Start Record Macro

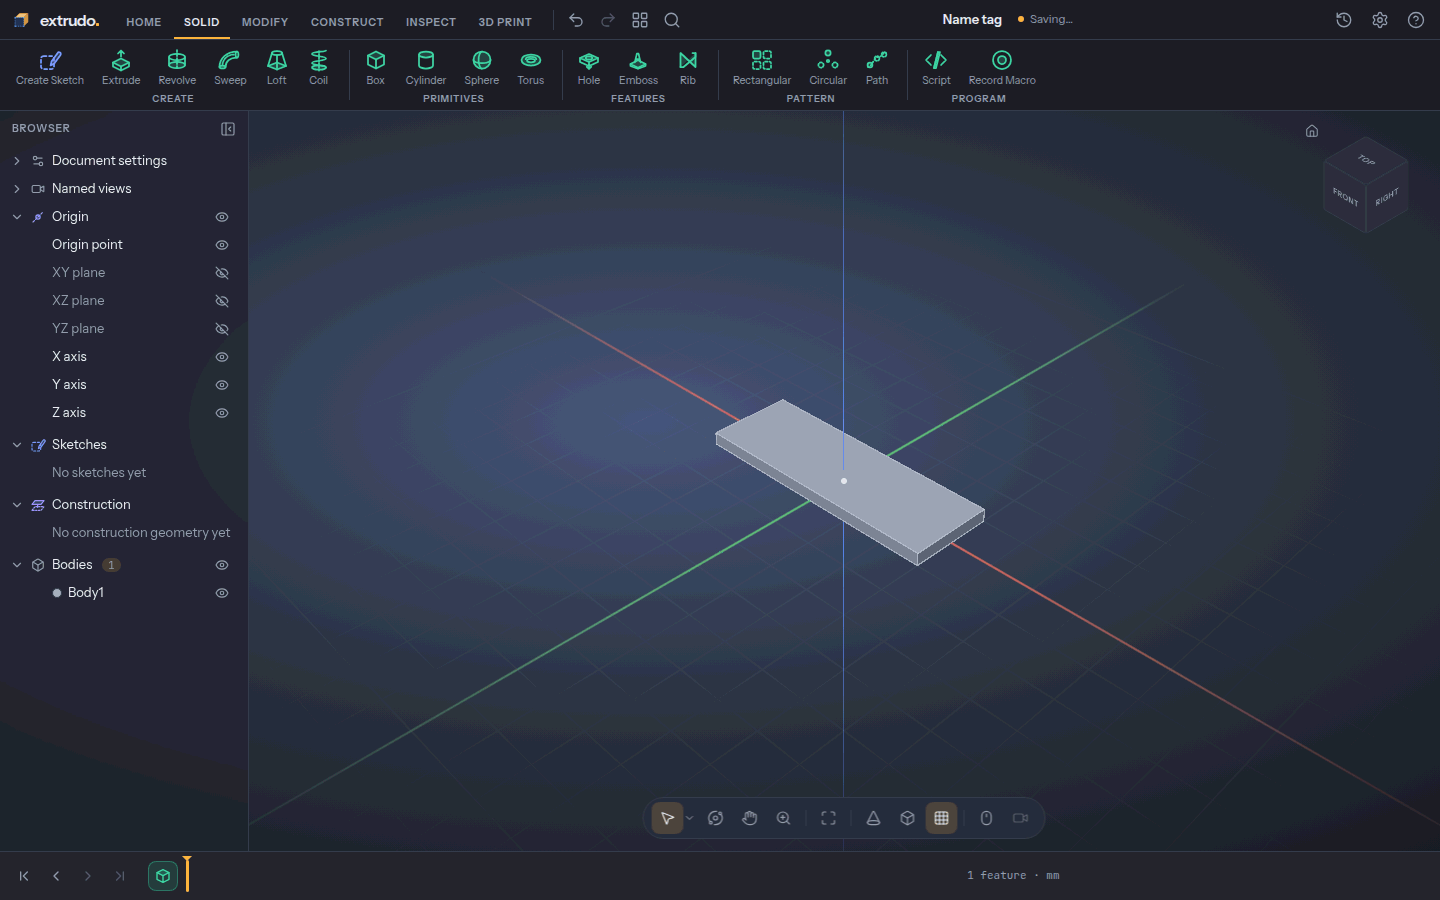1002,68
